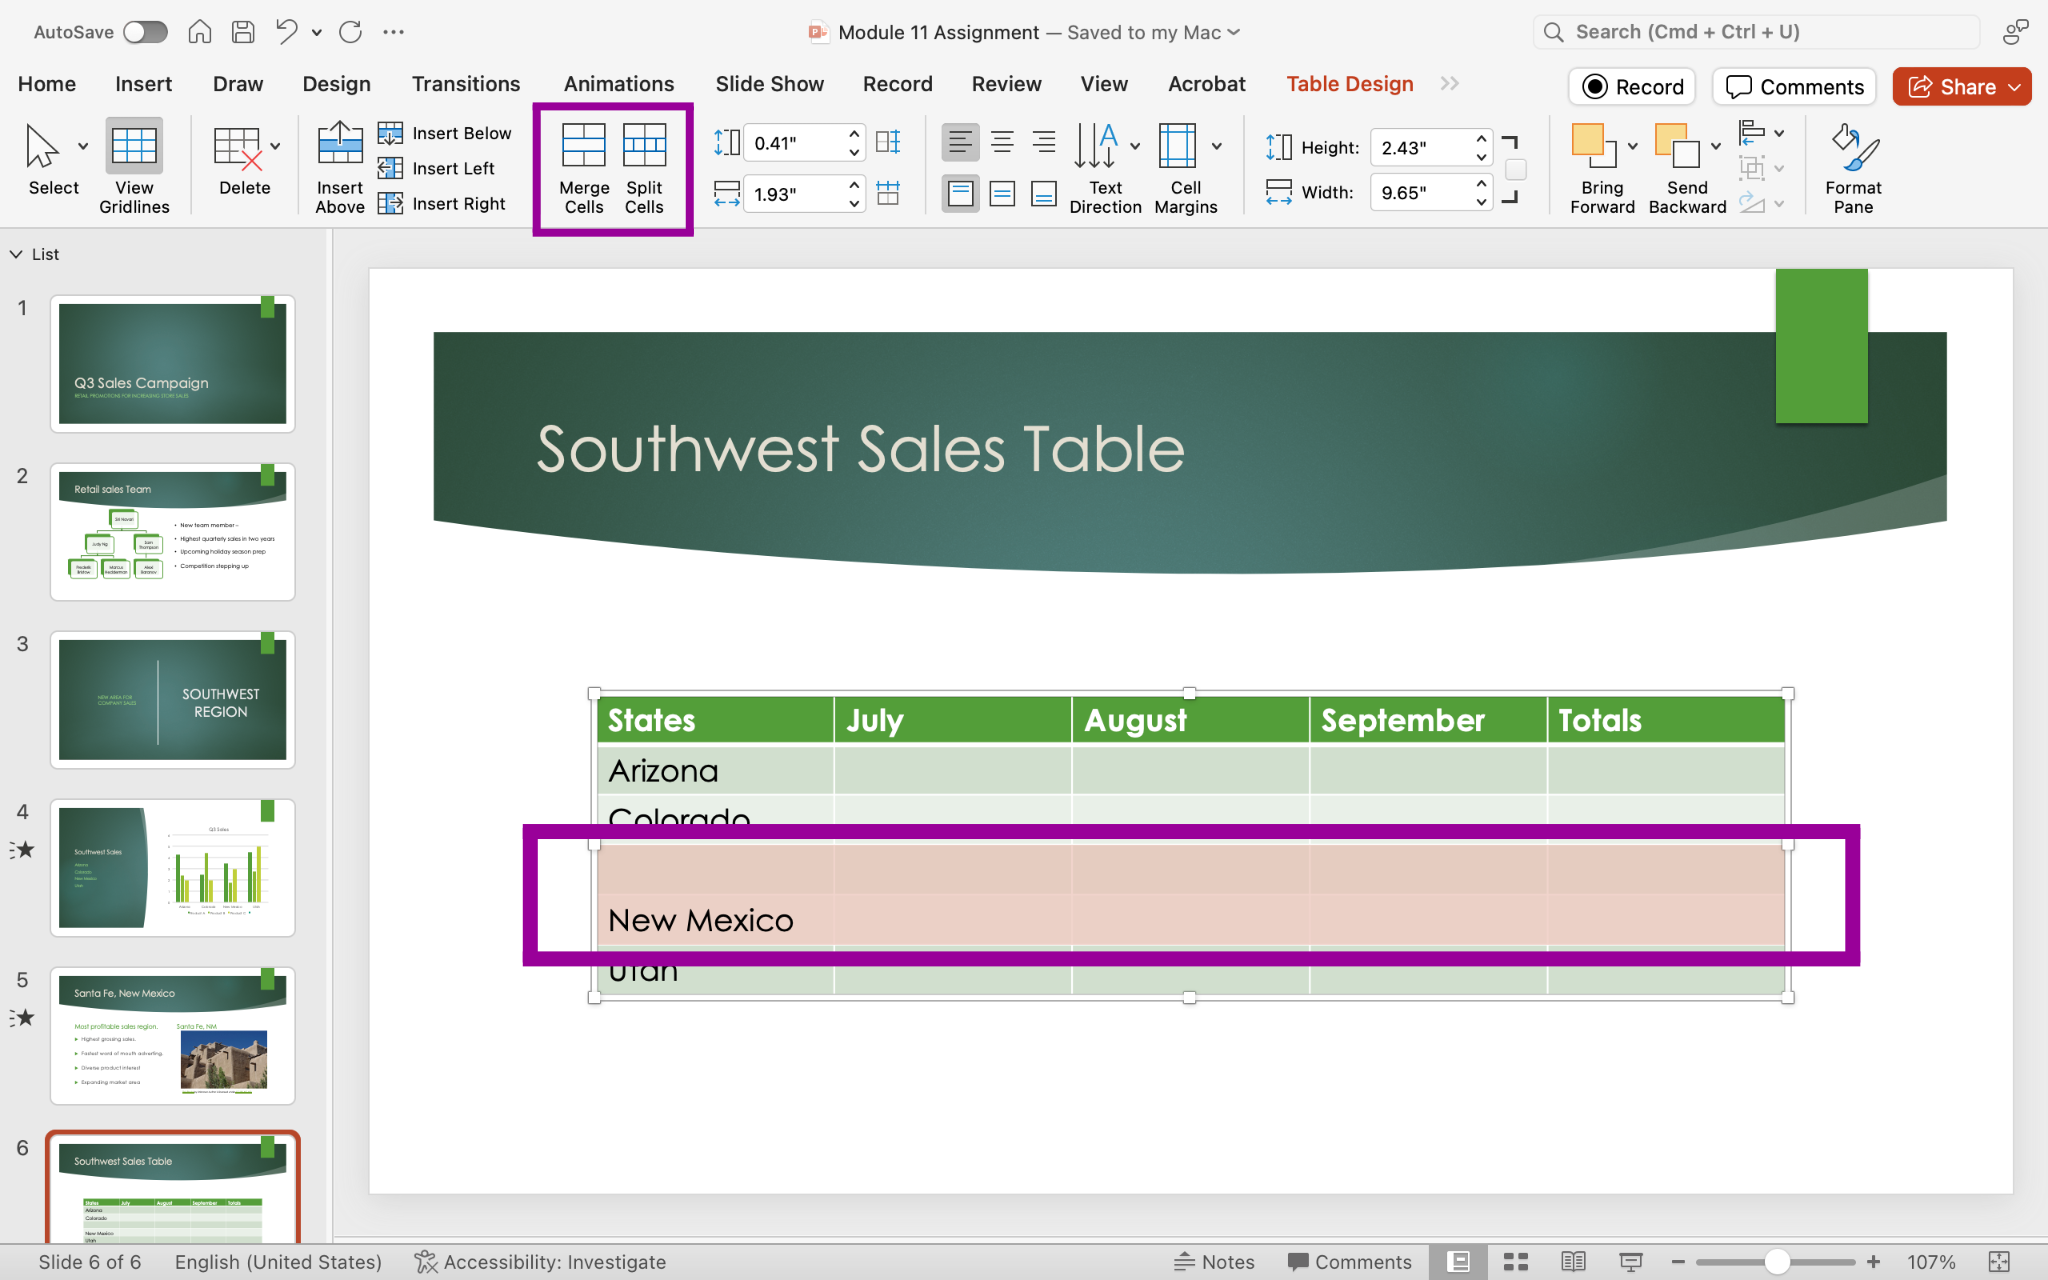Image resolution: width=2048 pixels, height=1280 pixels.
Task: Click Insert Below
Action: [445, 133]
